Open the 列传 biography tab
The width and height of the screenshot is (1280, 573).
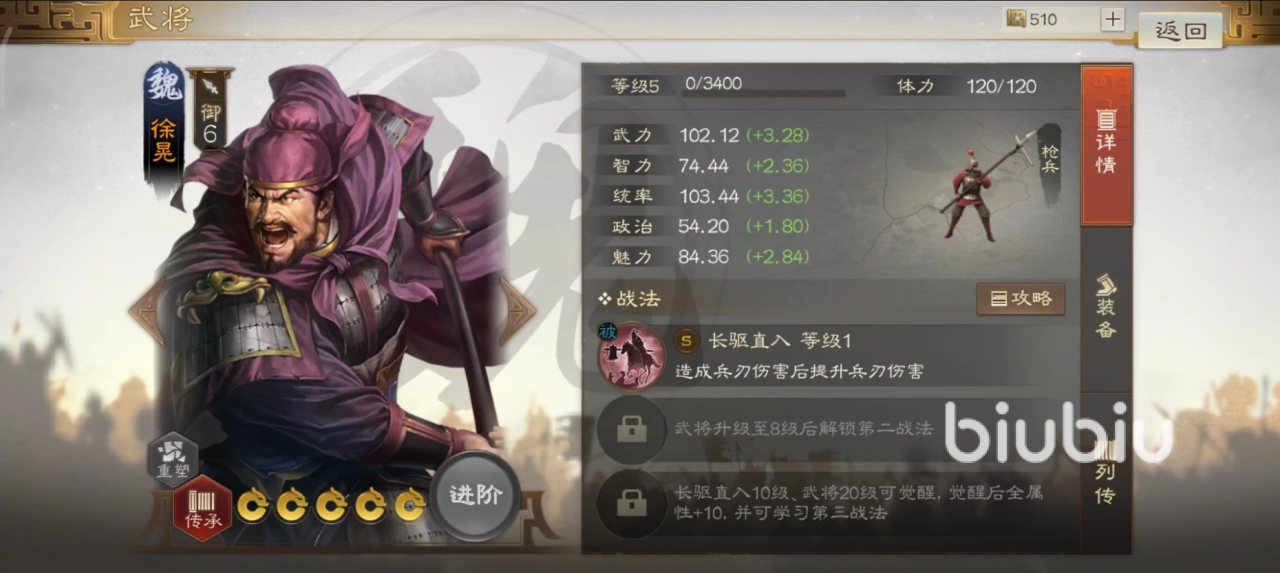[1106, 472]
